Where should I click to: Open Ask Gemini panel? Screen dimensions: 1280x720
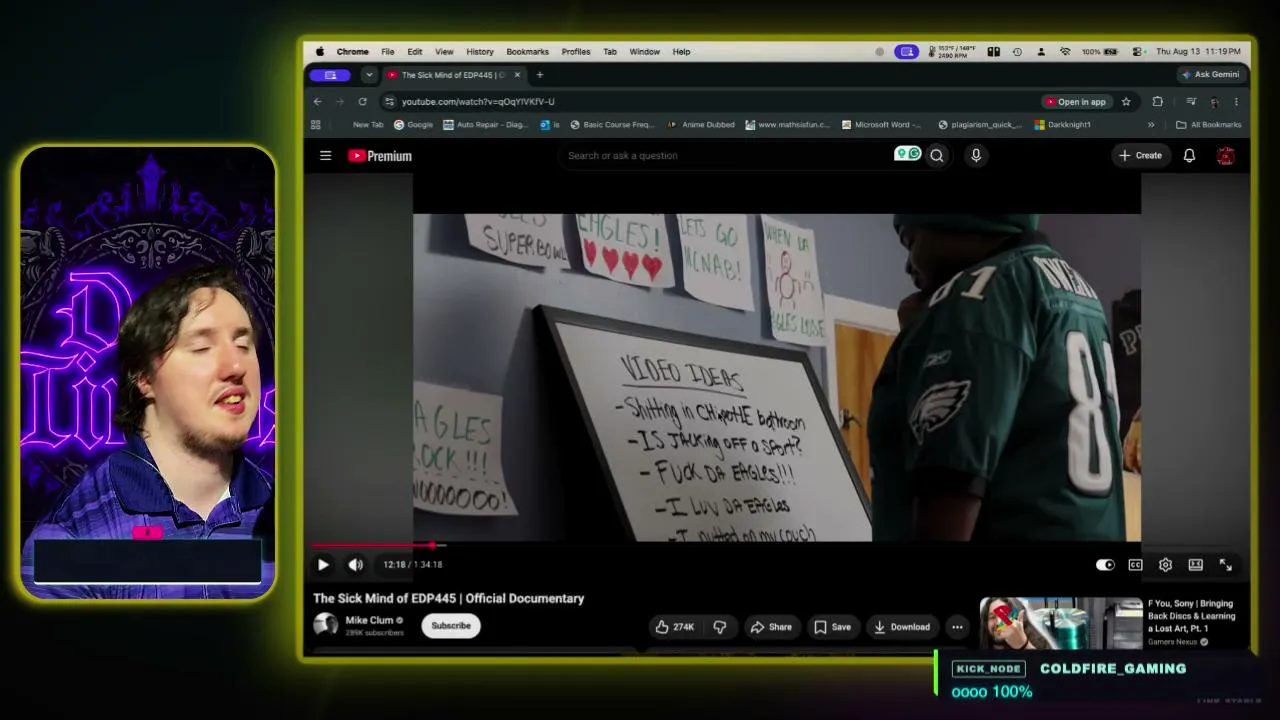[x=1210, y=75]
